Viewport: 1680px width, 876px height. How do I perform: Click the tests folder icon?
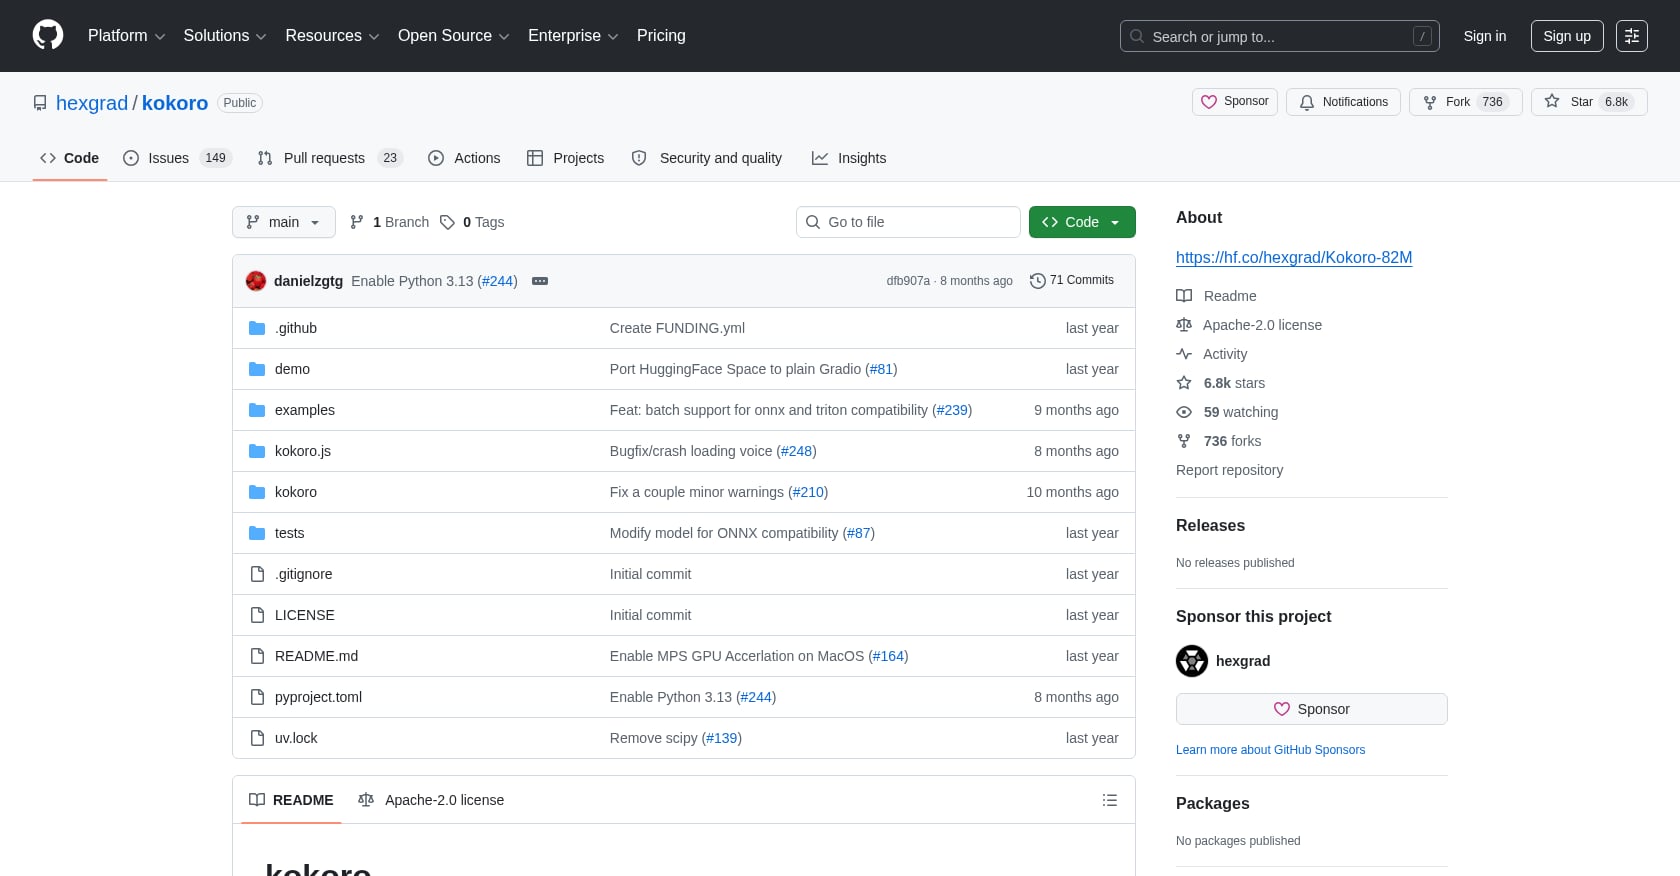(257, 533)
